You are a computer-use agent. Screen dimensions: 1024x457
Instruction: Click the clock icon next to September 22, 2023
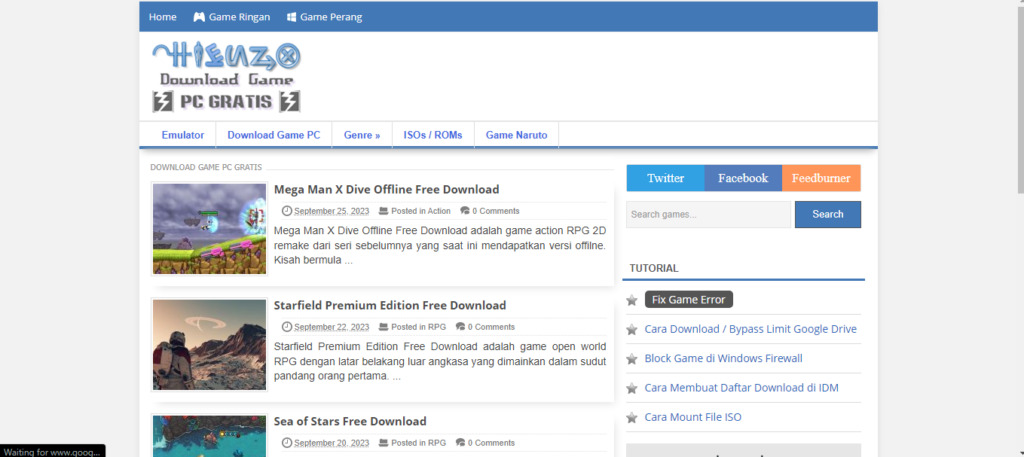[x=287, y=326]
